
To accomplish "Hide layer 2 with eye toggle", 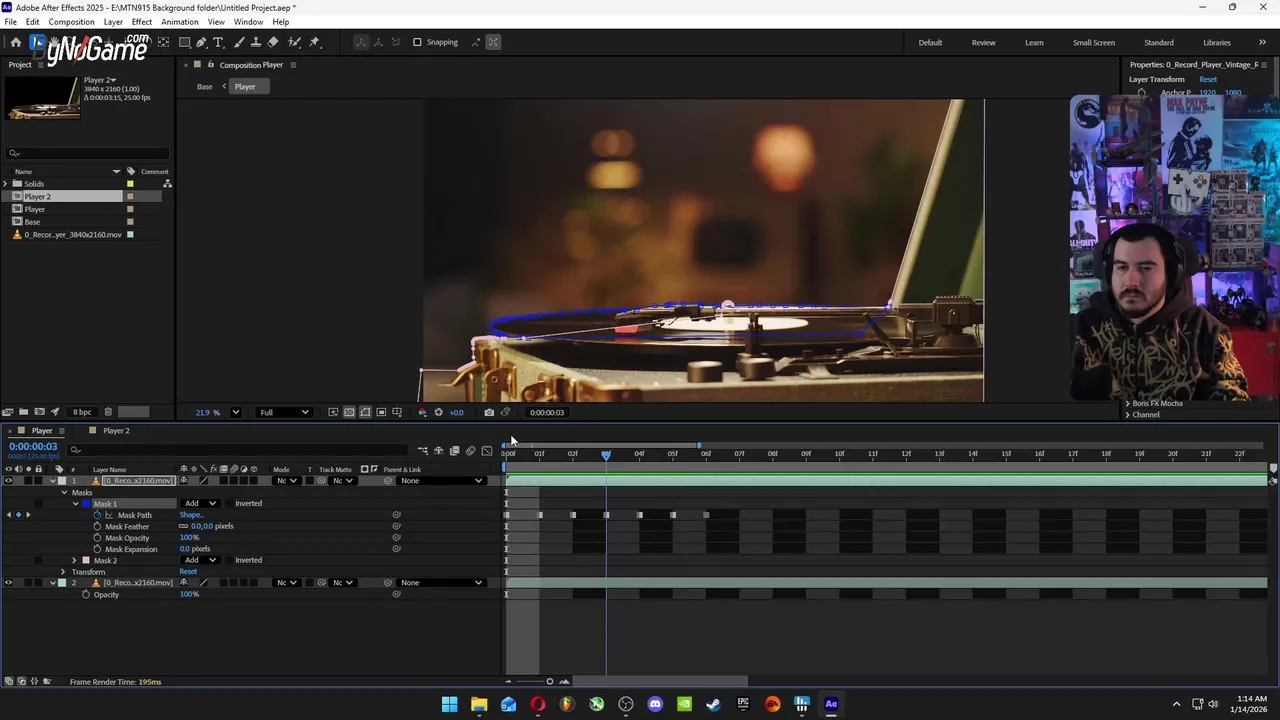I will click(x=8, y=583).
